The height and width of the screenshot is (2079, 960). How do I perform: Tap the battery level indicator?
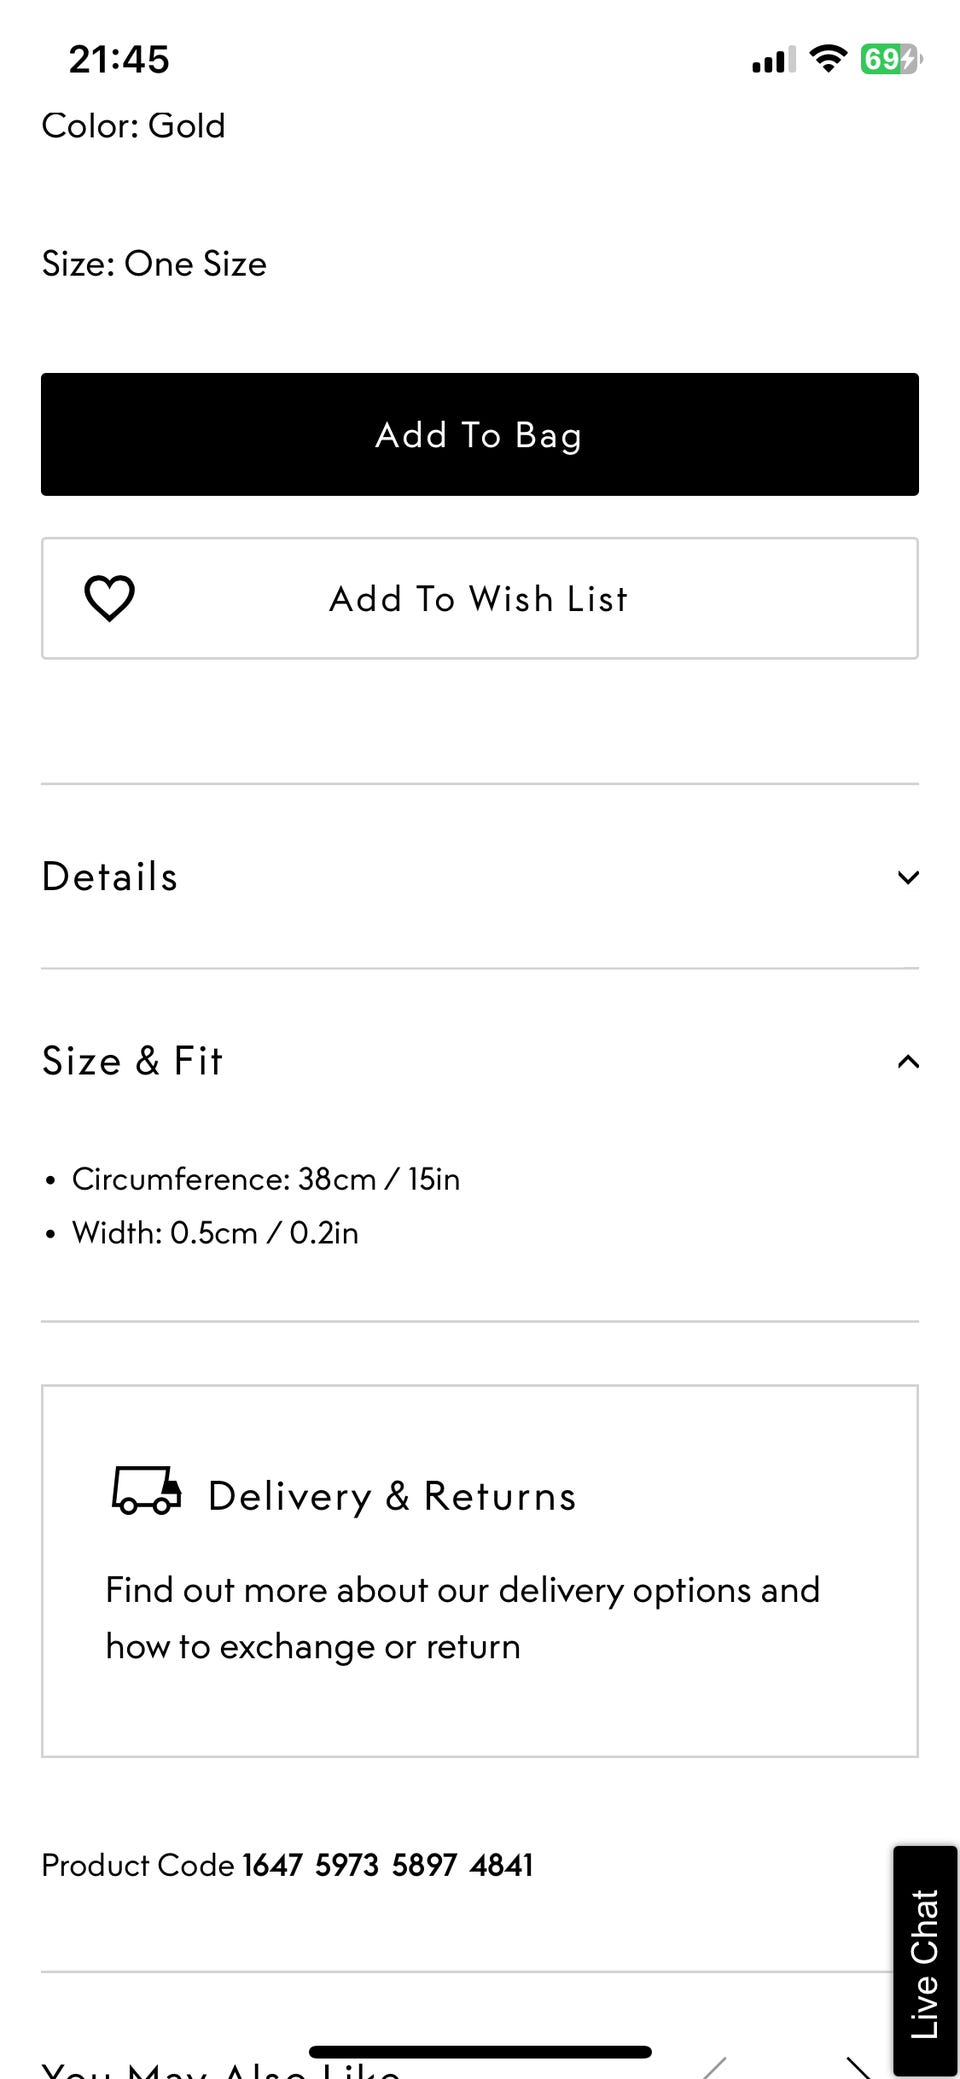890,59
